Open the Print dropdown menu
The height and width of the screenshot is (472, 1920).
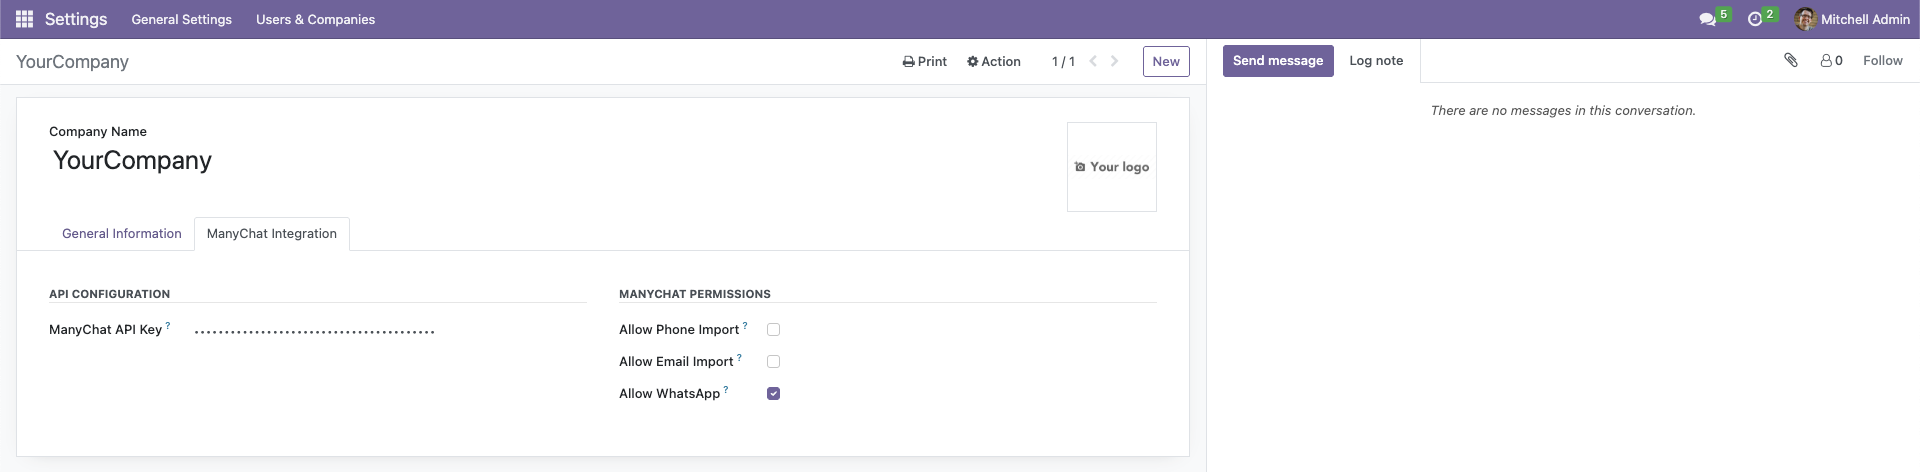(x=925, y=61)
